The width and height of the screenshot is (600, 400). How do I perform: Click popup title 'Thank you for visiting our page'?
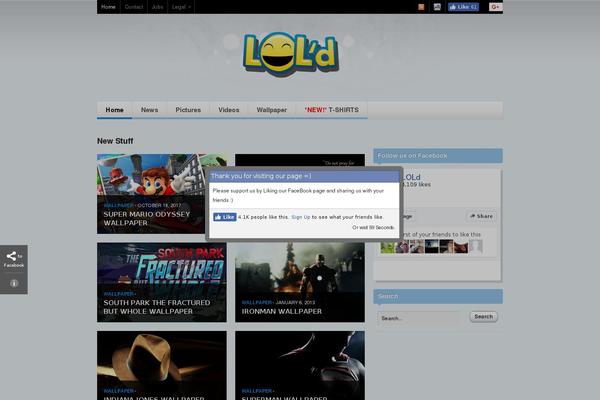click(261, 176)
